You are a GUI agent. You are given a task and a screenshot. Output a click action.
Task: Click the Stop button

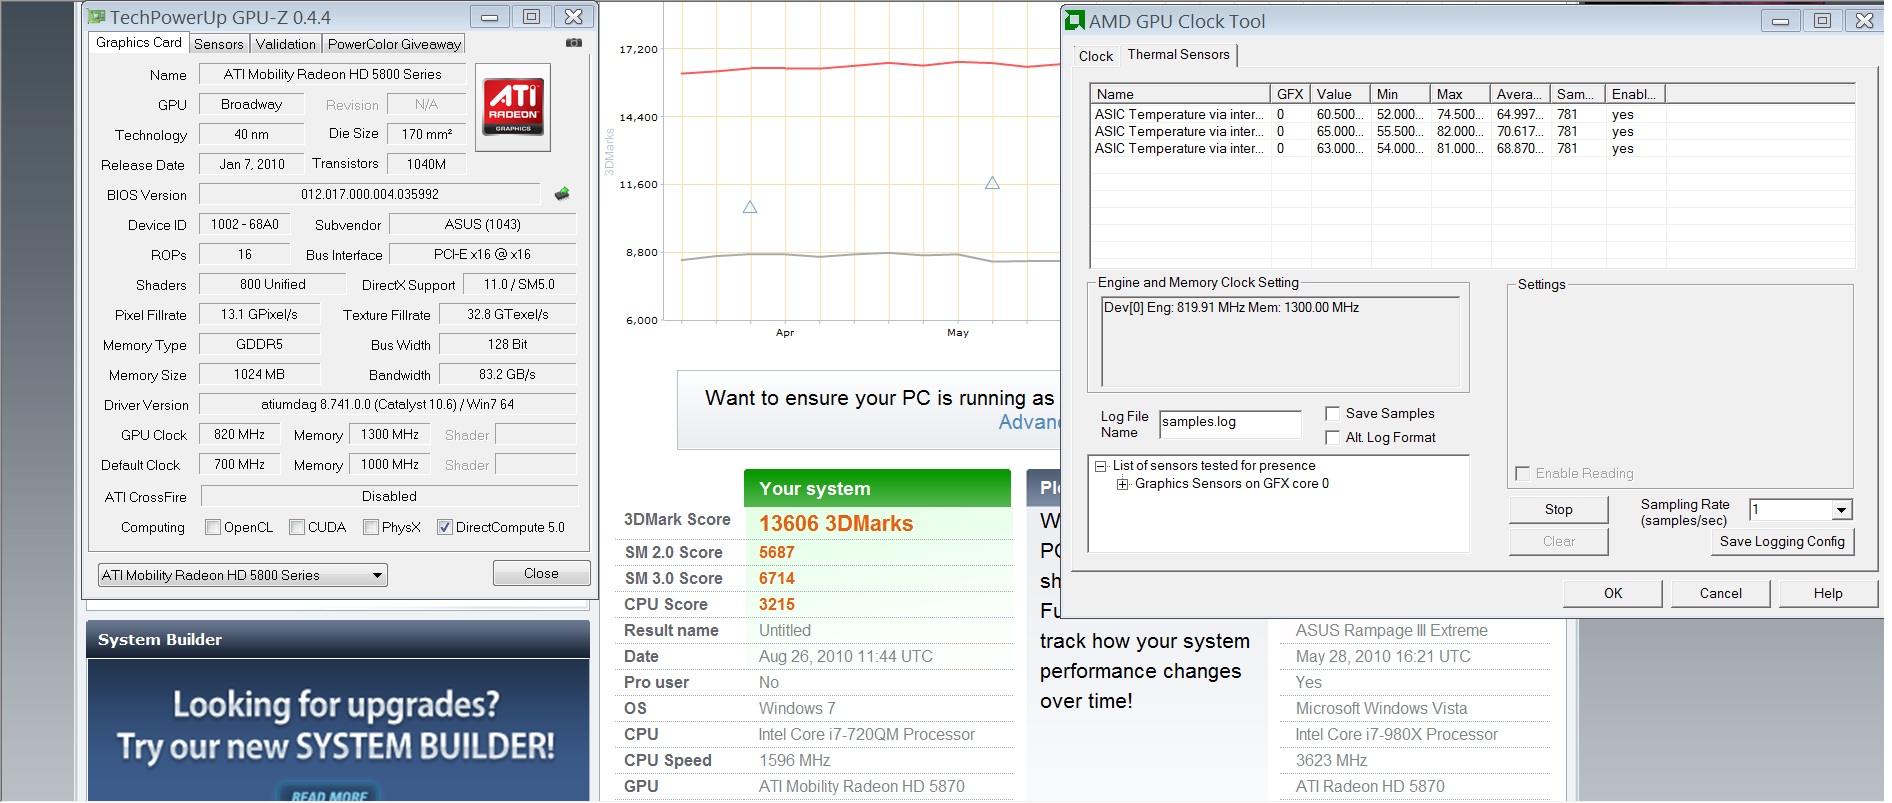point(1558,509)
